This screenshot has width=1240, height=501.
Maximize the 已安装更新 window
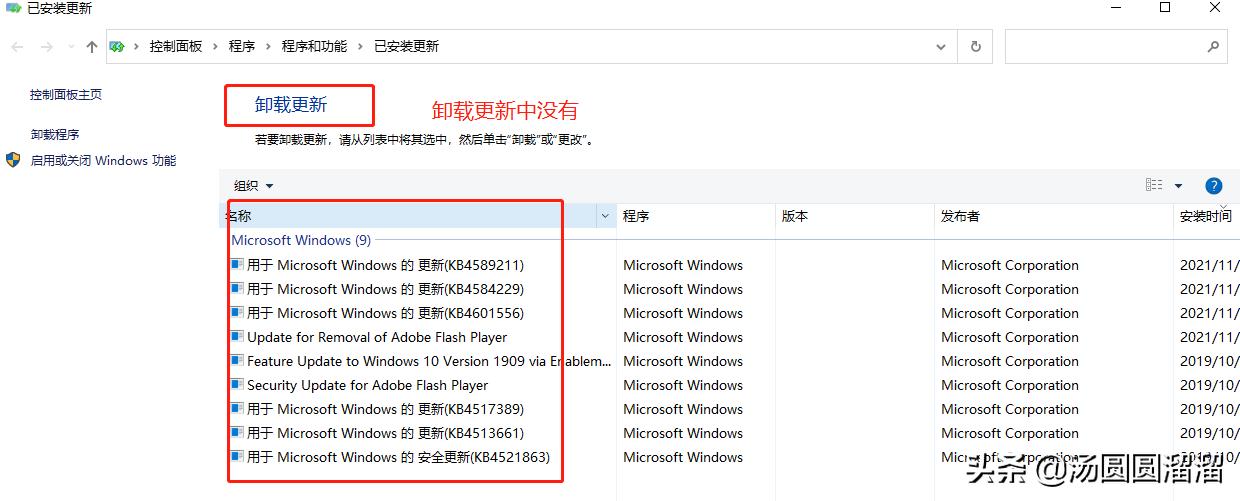[1165, 7]
